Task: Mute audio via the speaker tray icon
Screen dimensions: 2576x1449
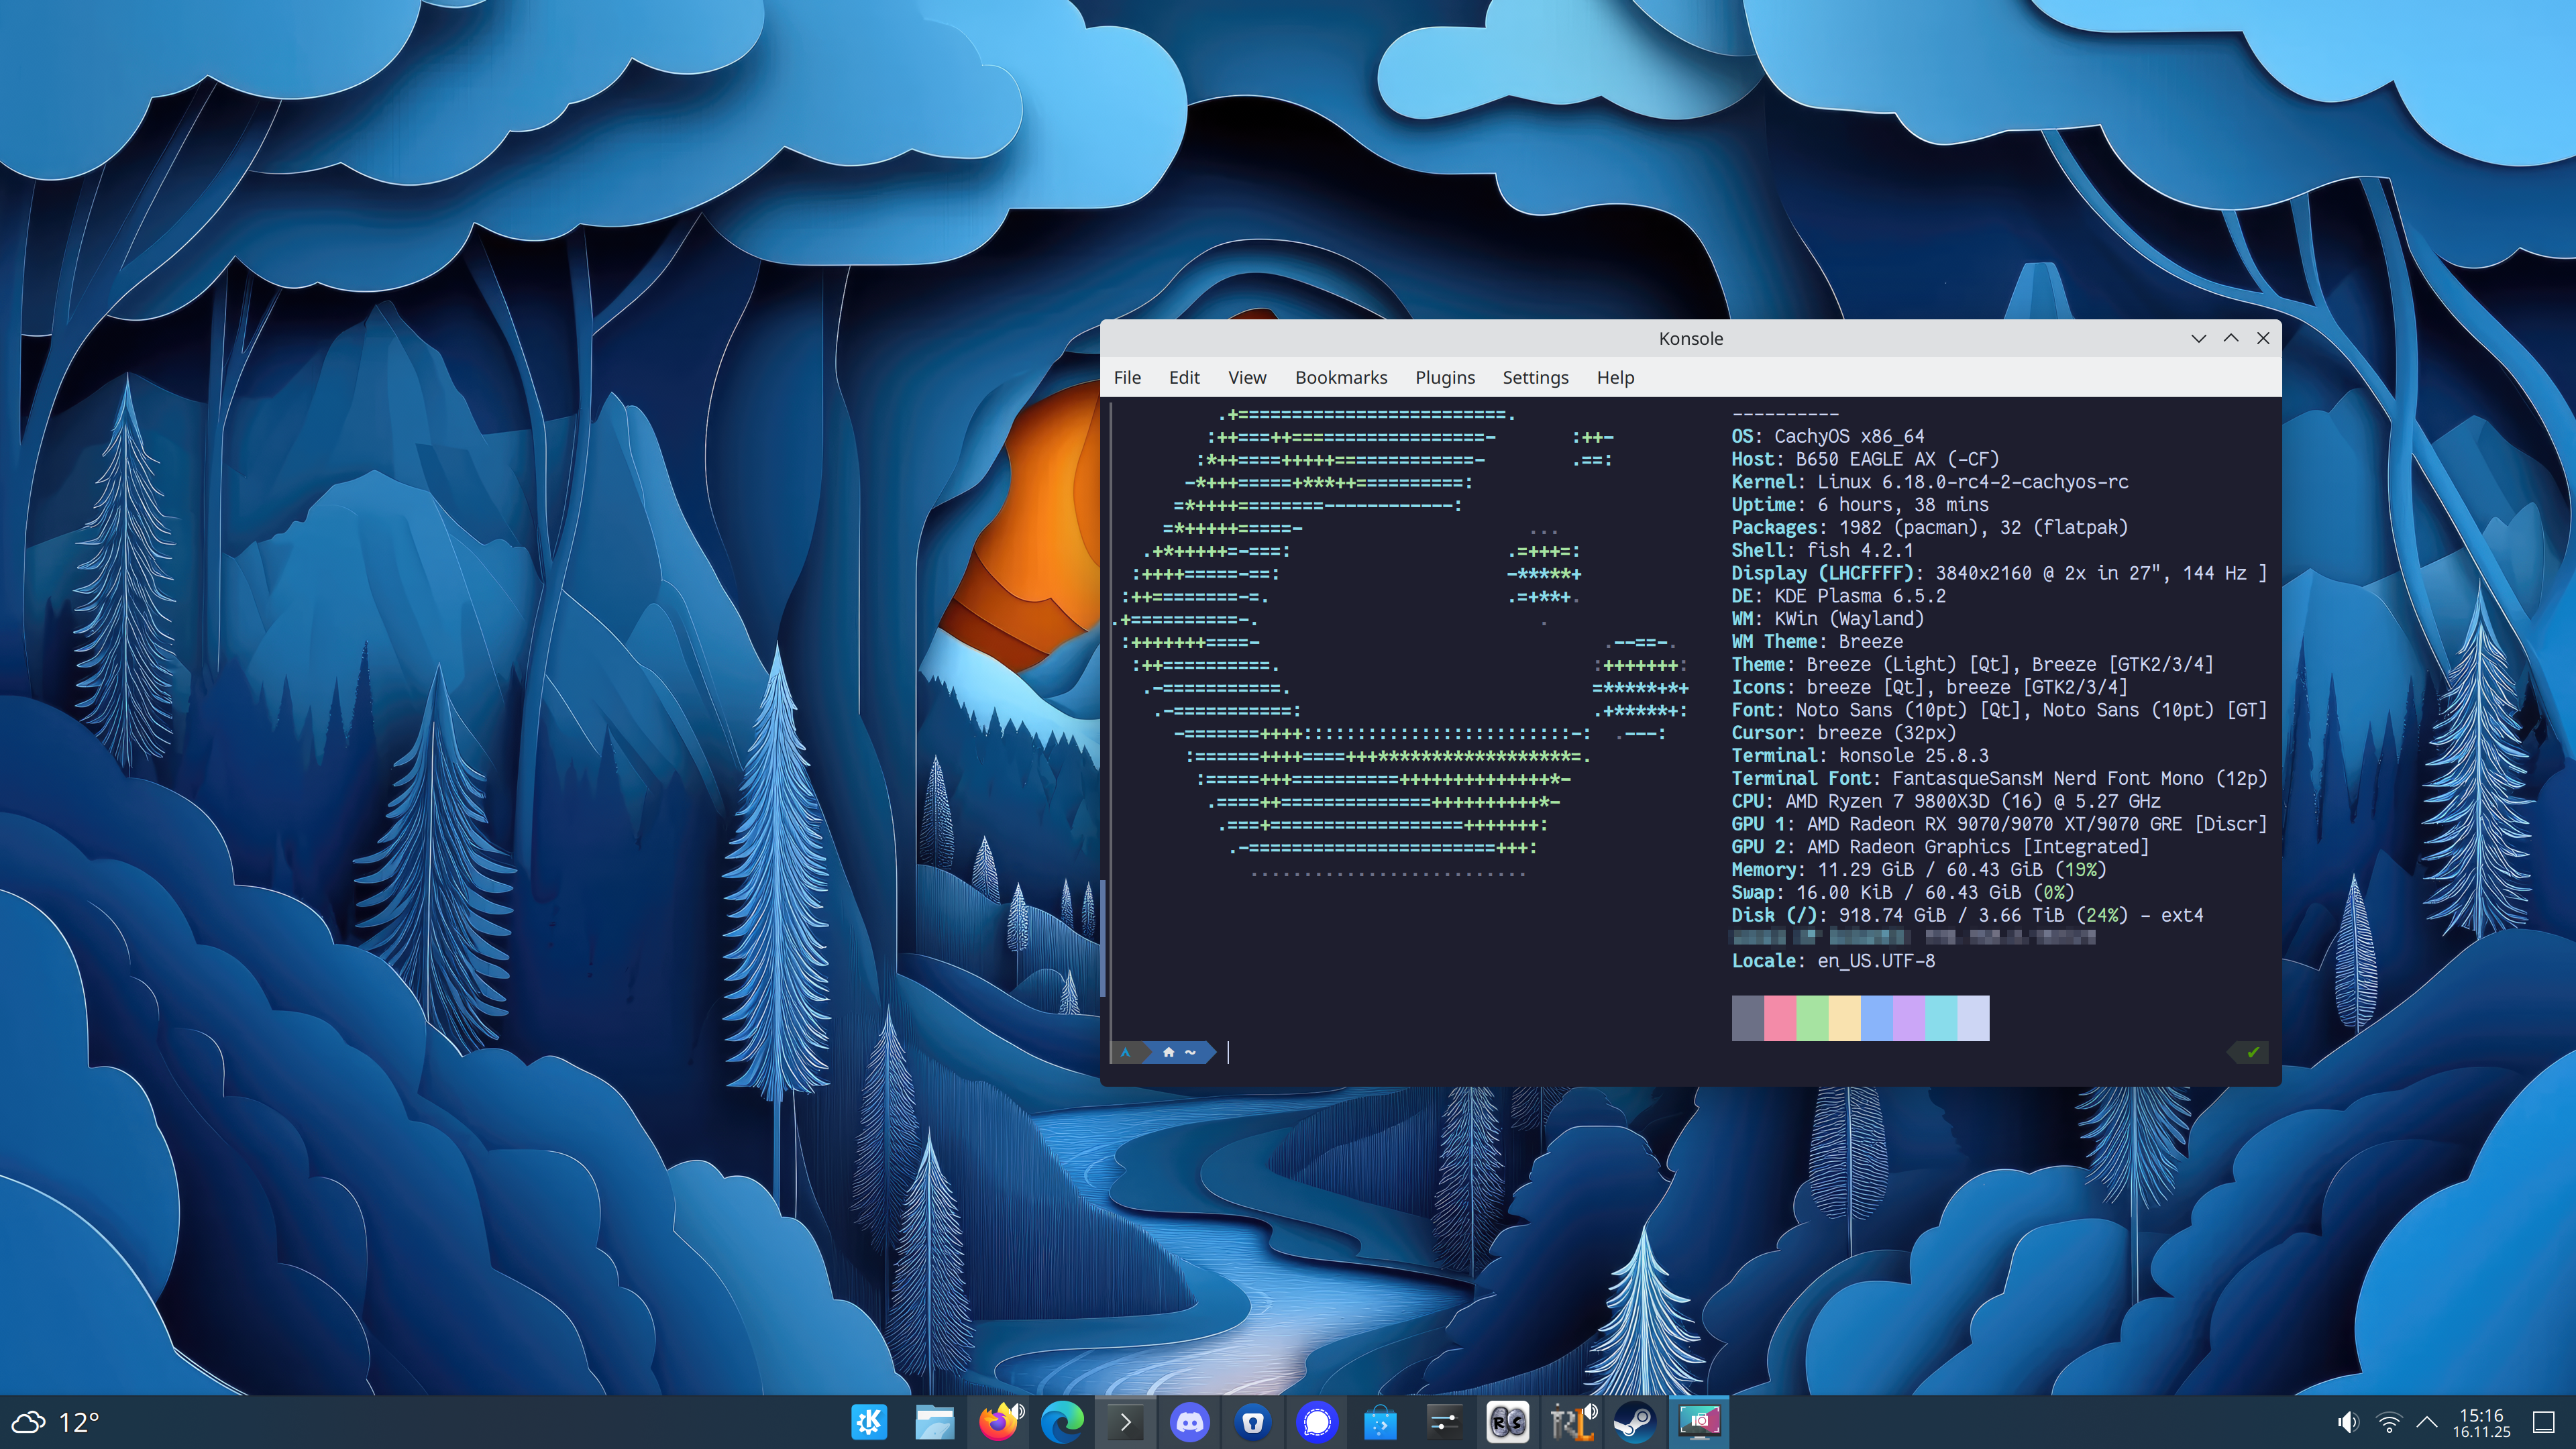Action: (2347, 1421)
